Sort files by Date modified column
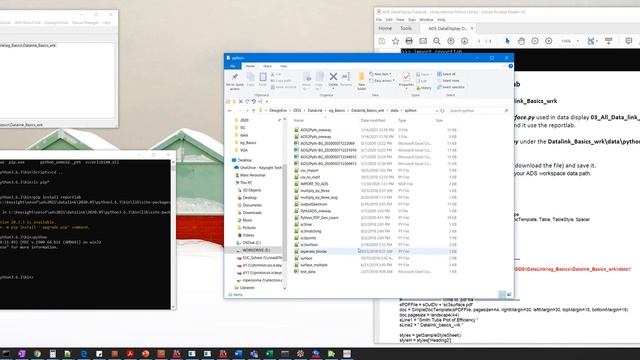The height and width of the screenshot is (360, 640). 373,120
